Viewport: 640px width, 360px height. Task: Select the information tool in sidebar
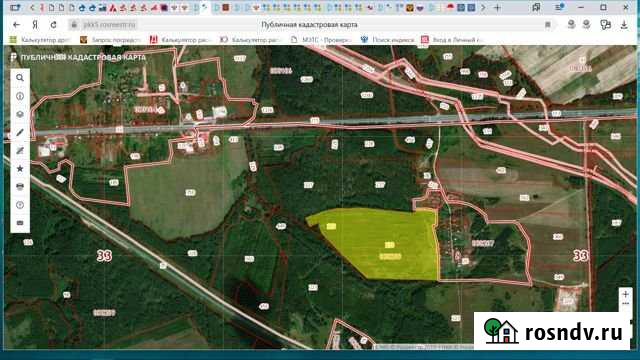[20, 96]
